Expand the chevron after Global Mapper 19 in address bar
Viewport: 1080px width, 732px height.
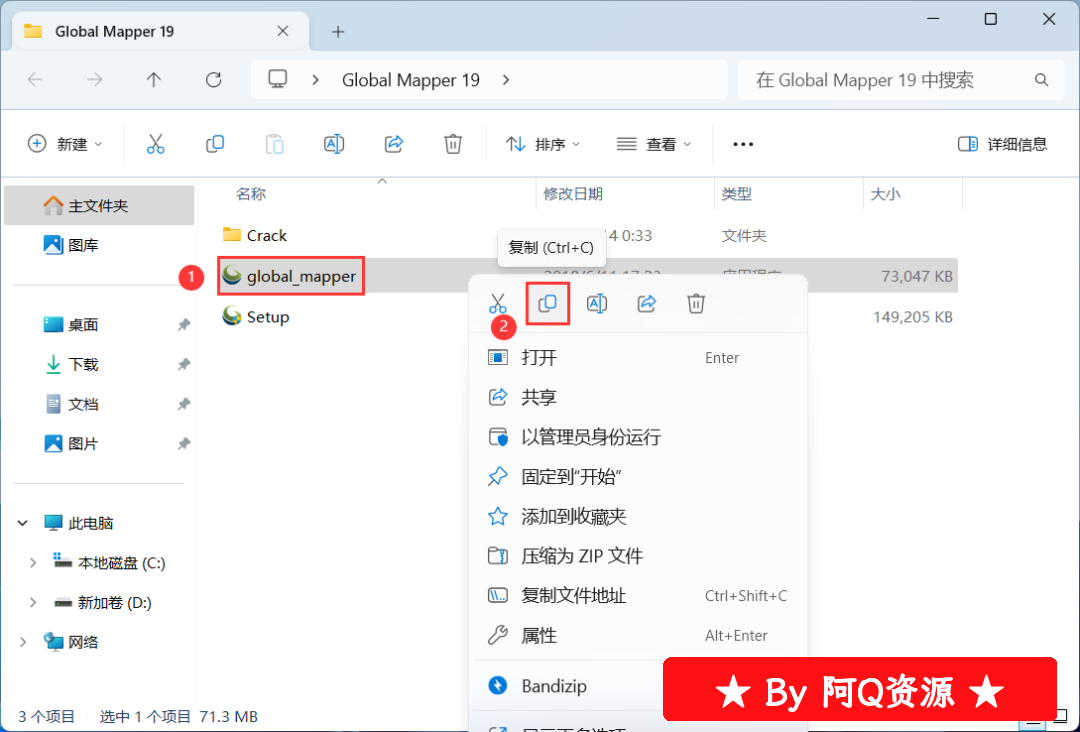tap(506, 80)
